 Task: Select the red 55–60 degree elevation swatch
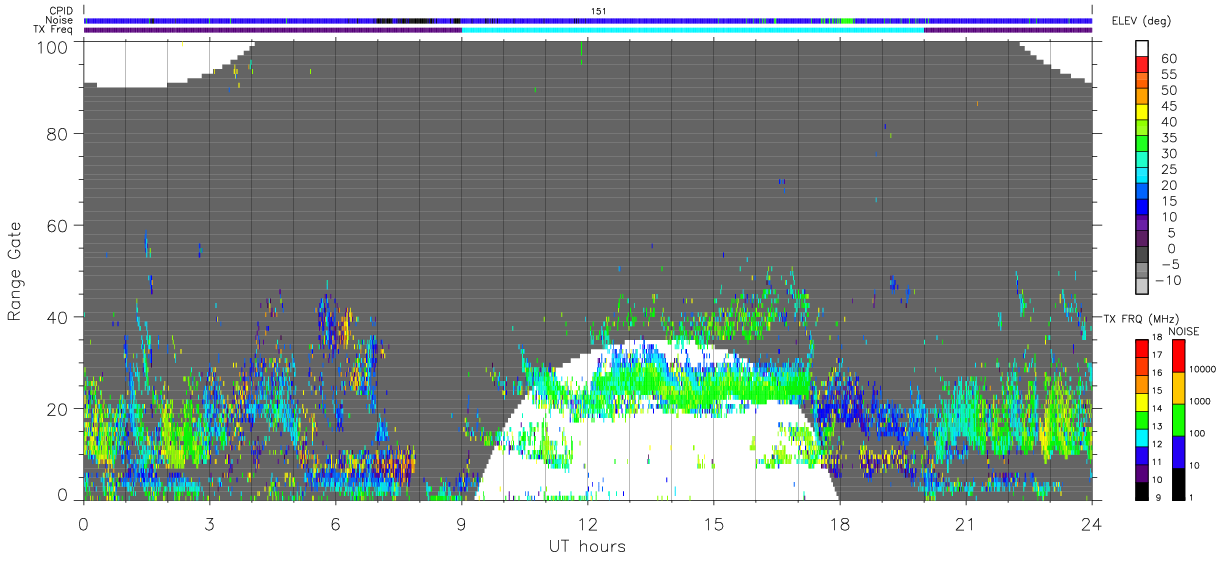1142,66
